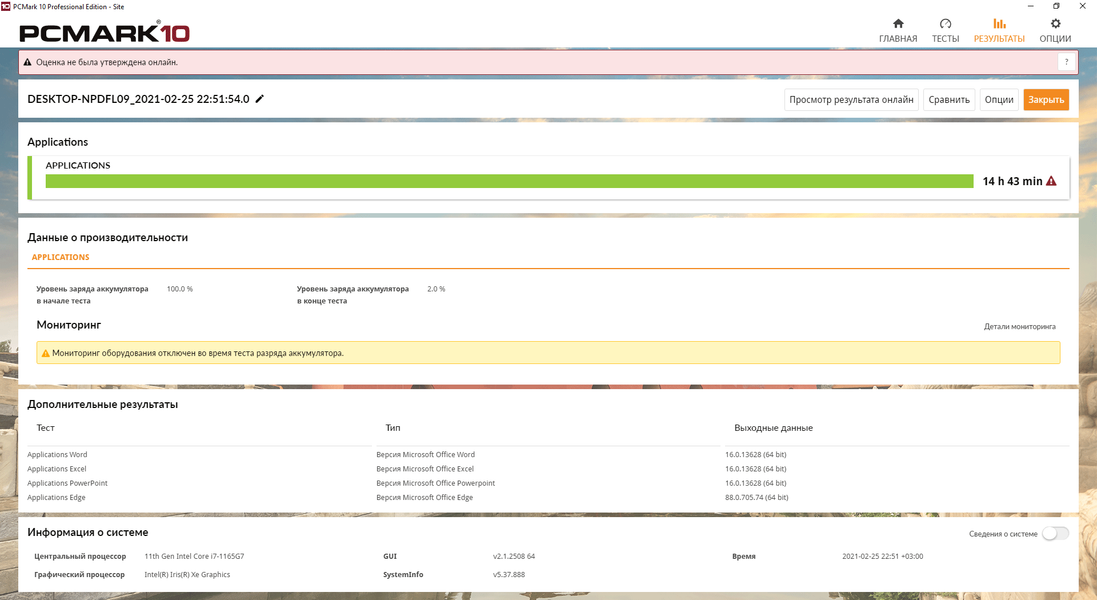Viewport: 1097px width, 600px height.
Task: Click the Тест column header
Action: click(45, 428)
